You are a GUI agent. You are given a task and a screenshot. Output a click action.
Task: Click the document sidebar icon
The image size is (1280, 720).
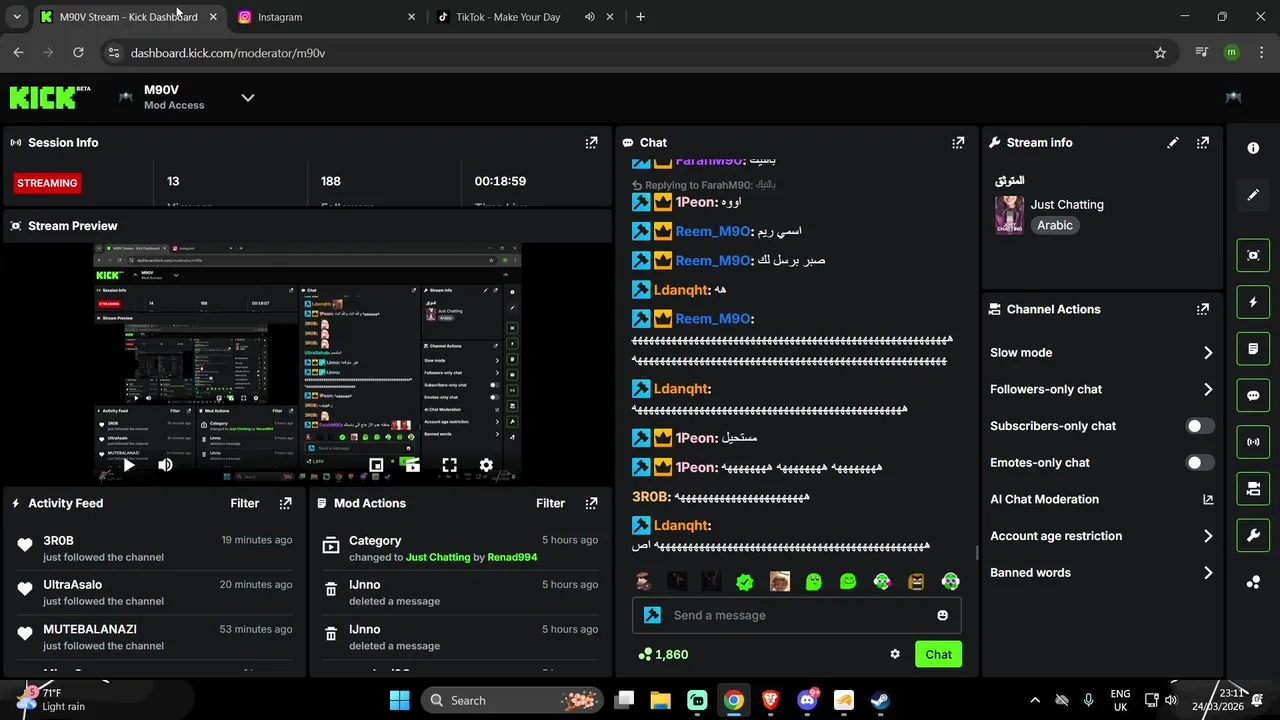pyautogui.click(x=1253, y=349)
